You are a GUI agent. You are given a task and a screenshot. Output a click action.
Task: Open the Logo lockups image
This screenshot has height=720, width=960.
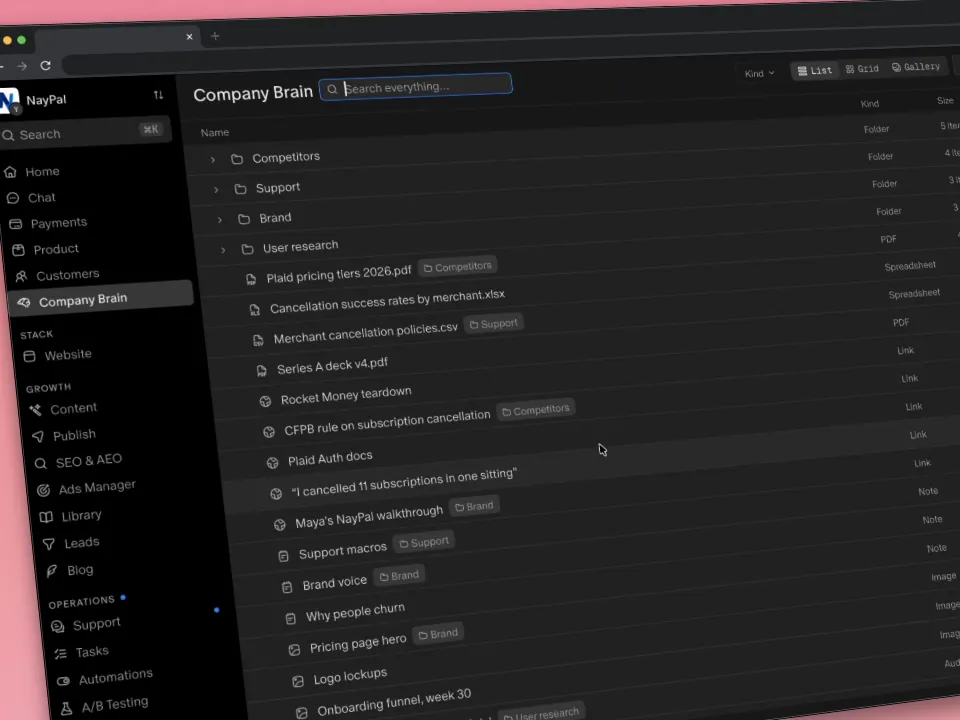point(350,676)
